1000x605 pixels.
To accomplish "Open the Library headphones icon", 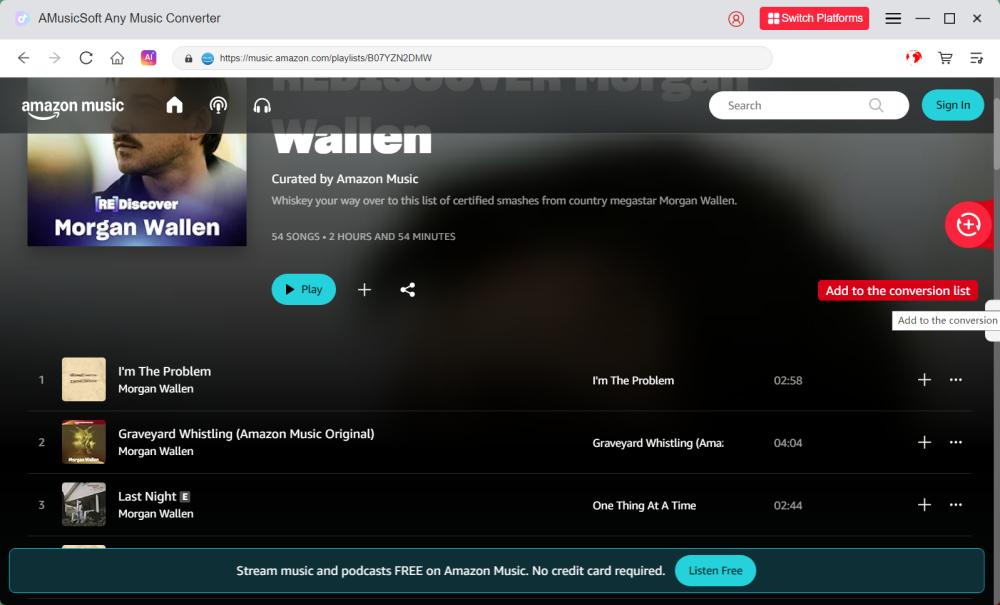I will pyautogui.click(x=262, y=105).
